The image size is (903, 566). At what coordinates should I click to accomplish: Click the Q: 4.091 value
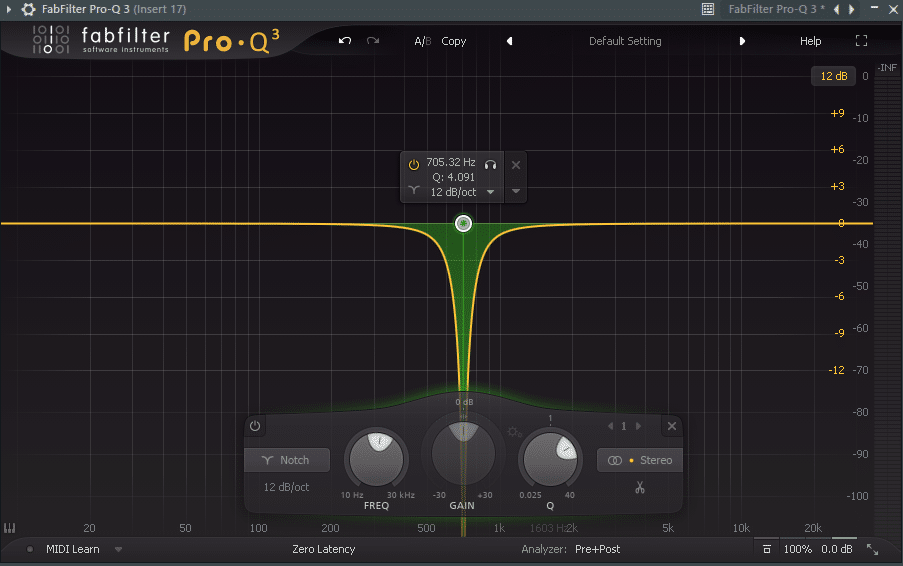(454, 177)
